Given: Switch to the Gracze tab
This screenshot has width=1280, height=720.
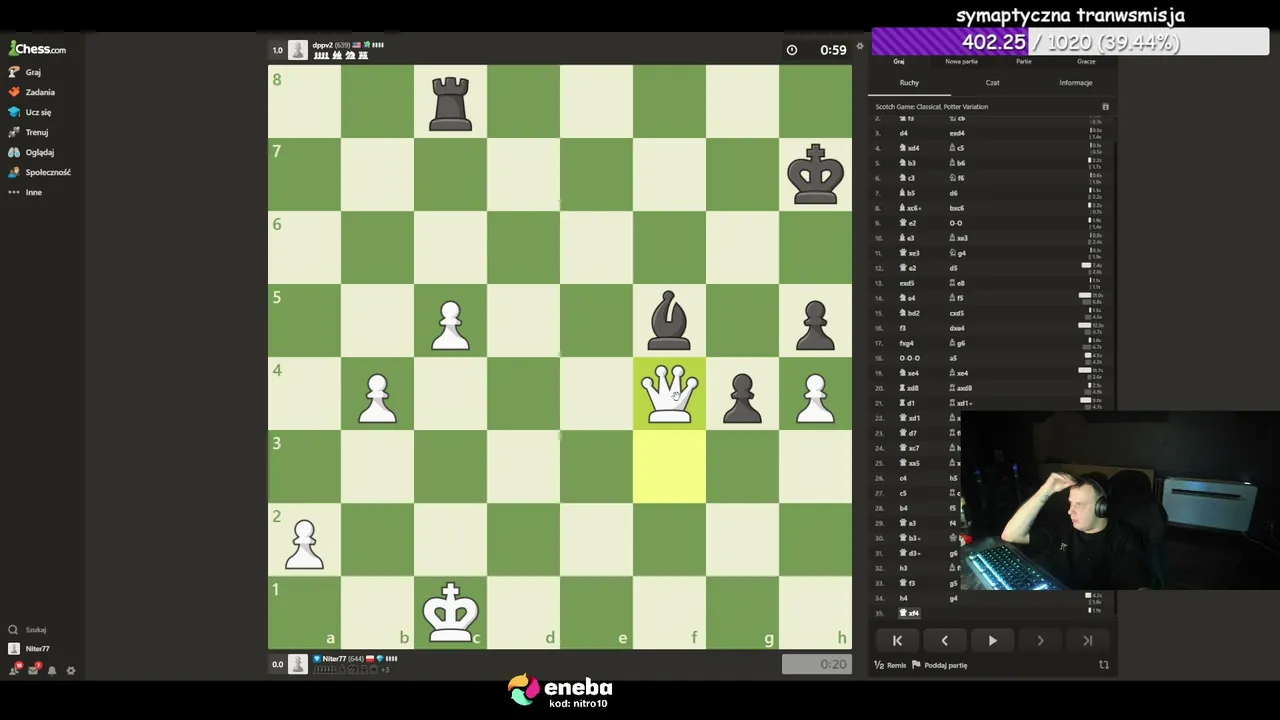Looking at the screenshot, I should (x=1086, y=62).
